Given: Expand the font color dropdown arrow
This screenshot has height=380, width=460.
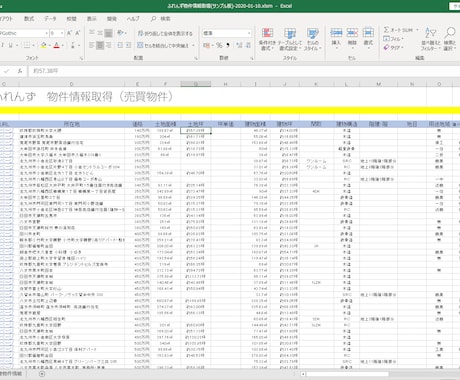Looking at the screenshot, I should [x=63, y=45].
